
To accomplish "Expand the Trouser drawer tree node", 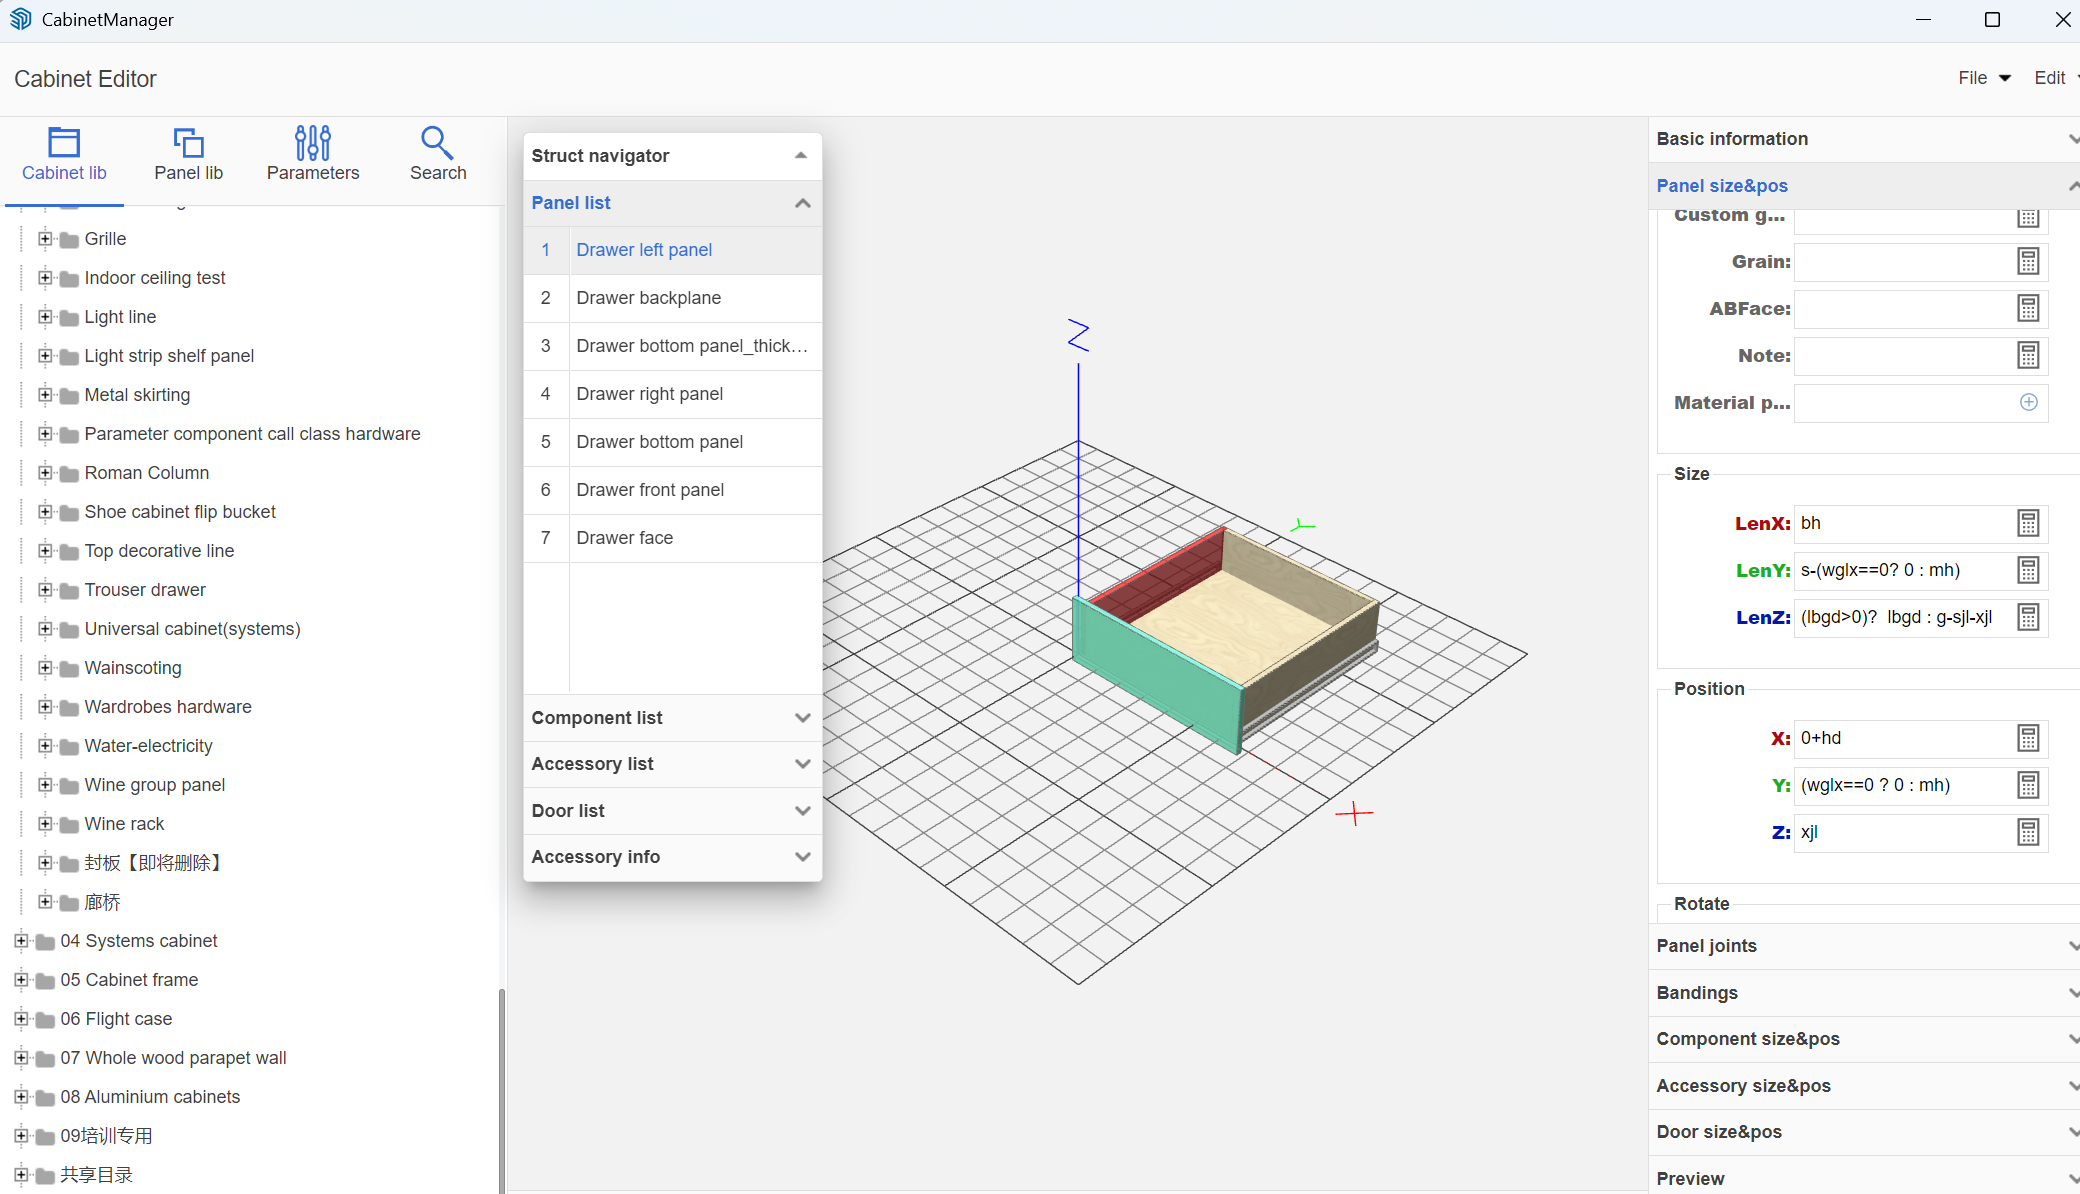I will pos(45,590).
